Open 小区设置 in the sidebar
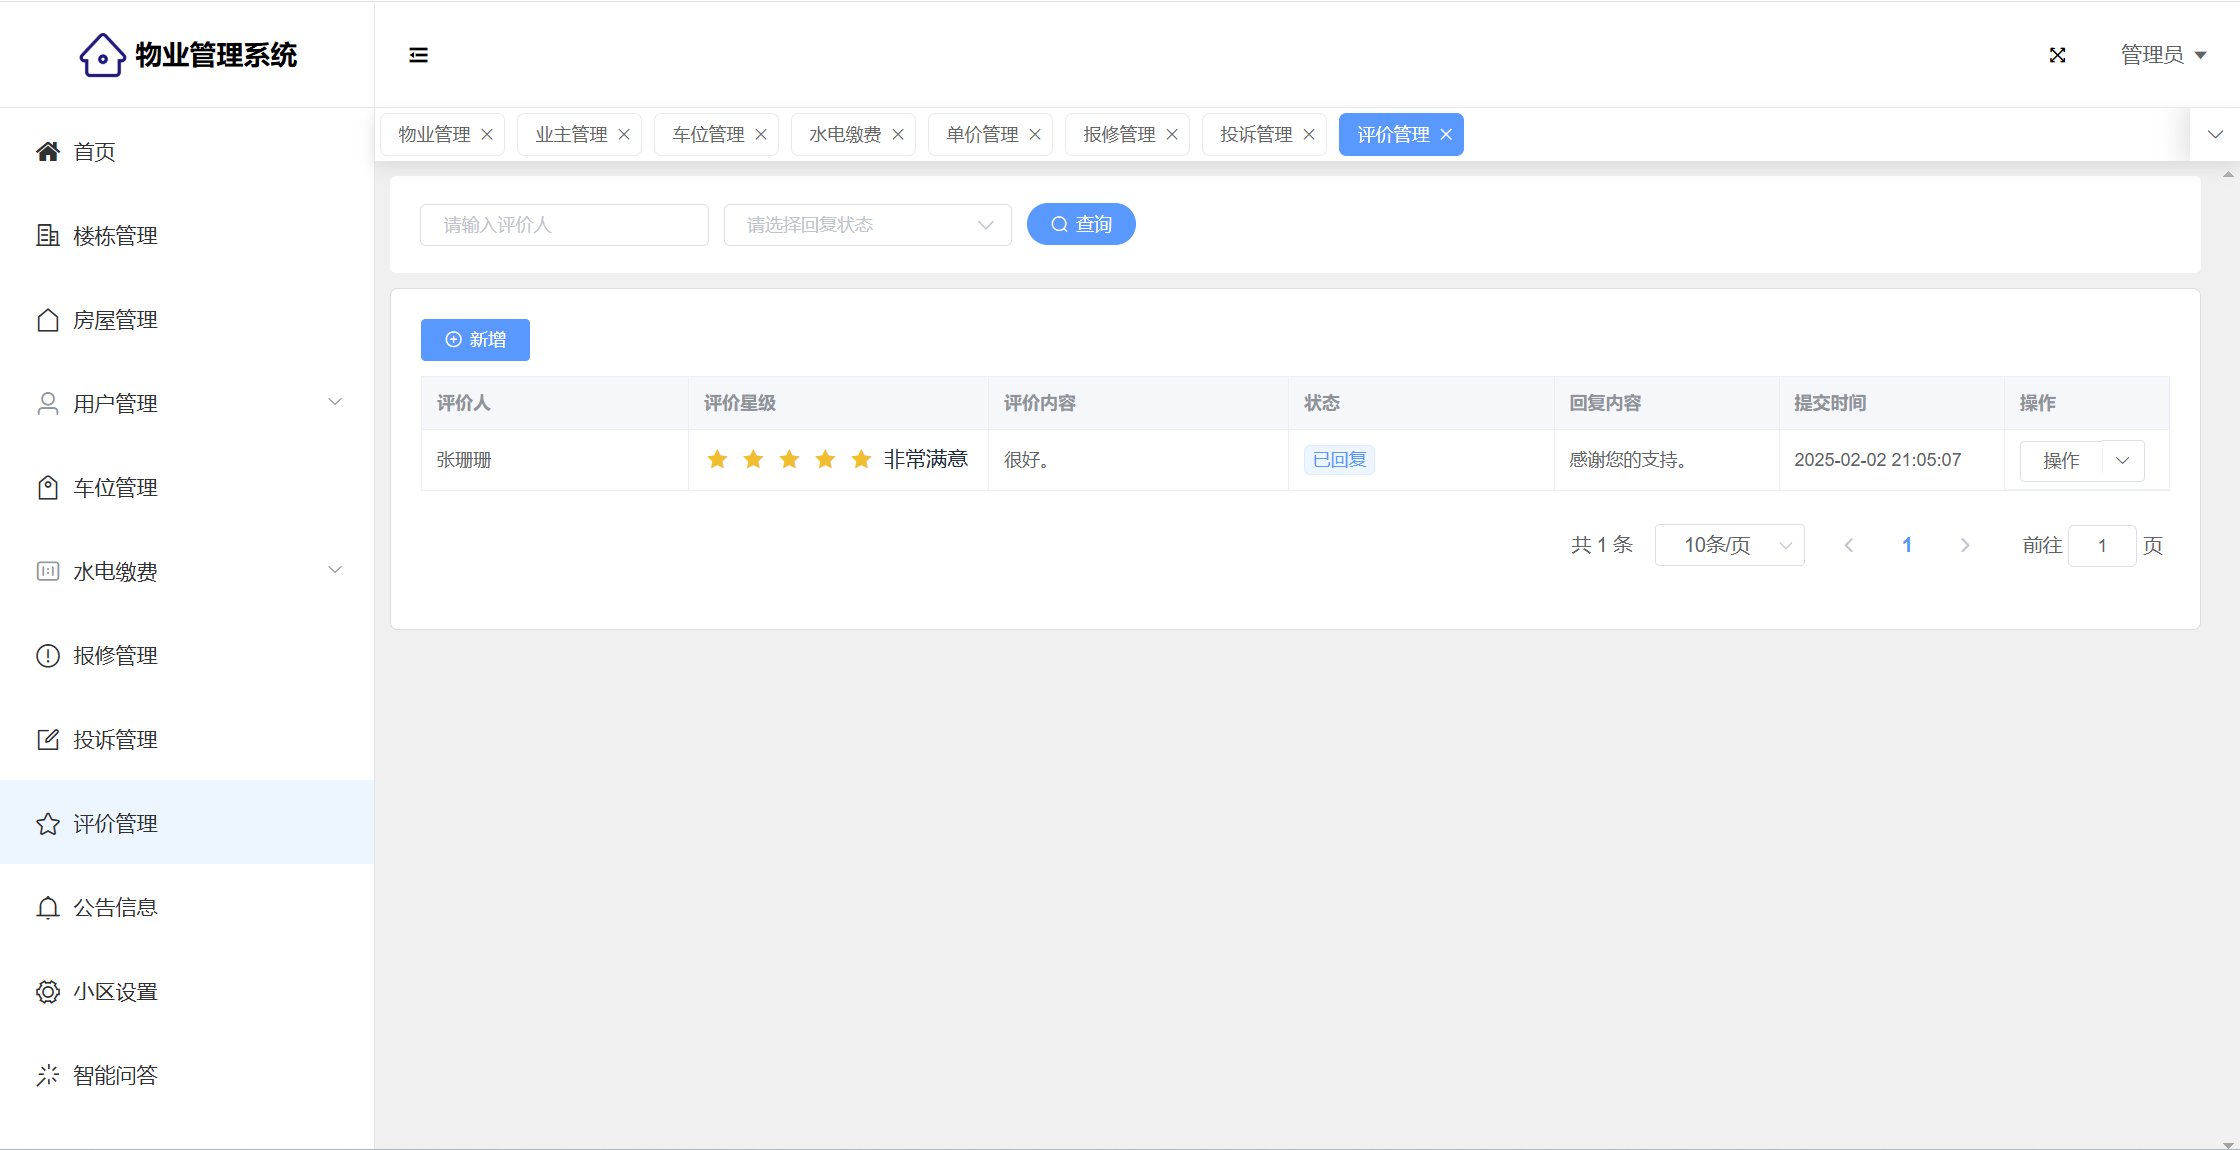 point(115,992)
